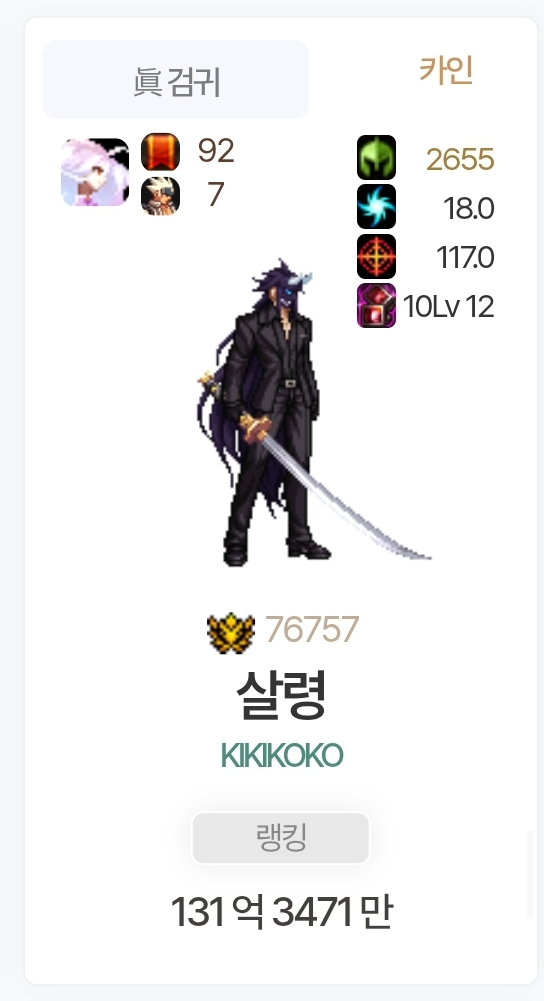
Task: Open the 카인 server label
Action: [446, 70]
